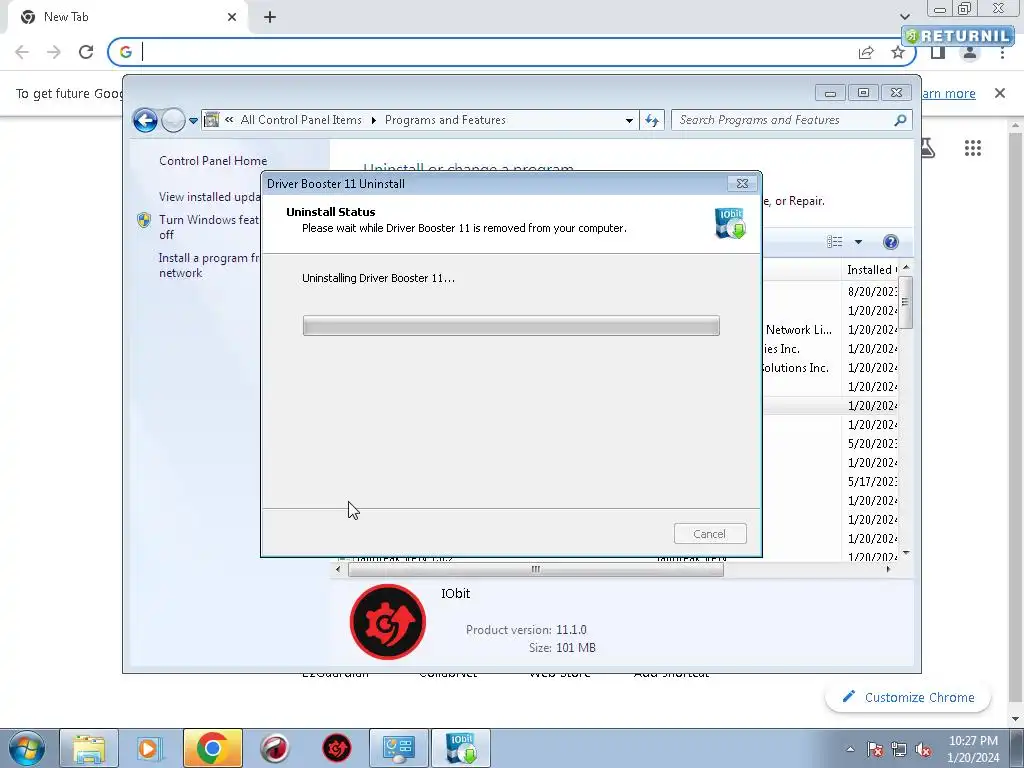Switch to Control Panel taskbar button
The height and width of the screenshot is (768, 1024).
pos(399,748)
